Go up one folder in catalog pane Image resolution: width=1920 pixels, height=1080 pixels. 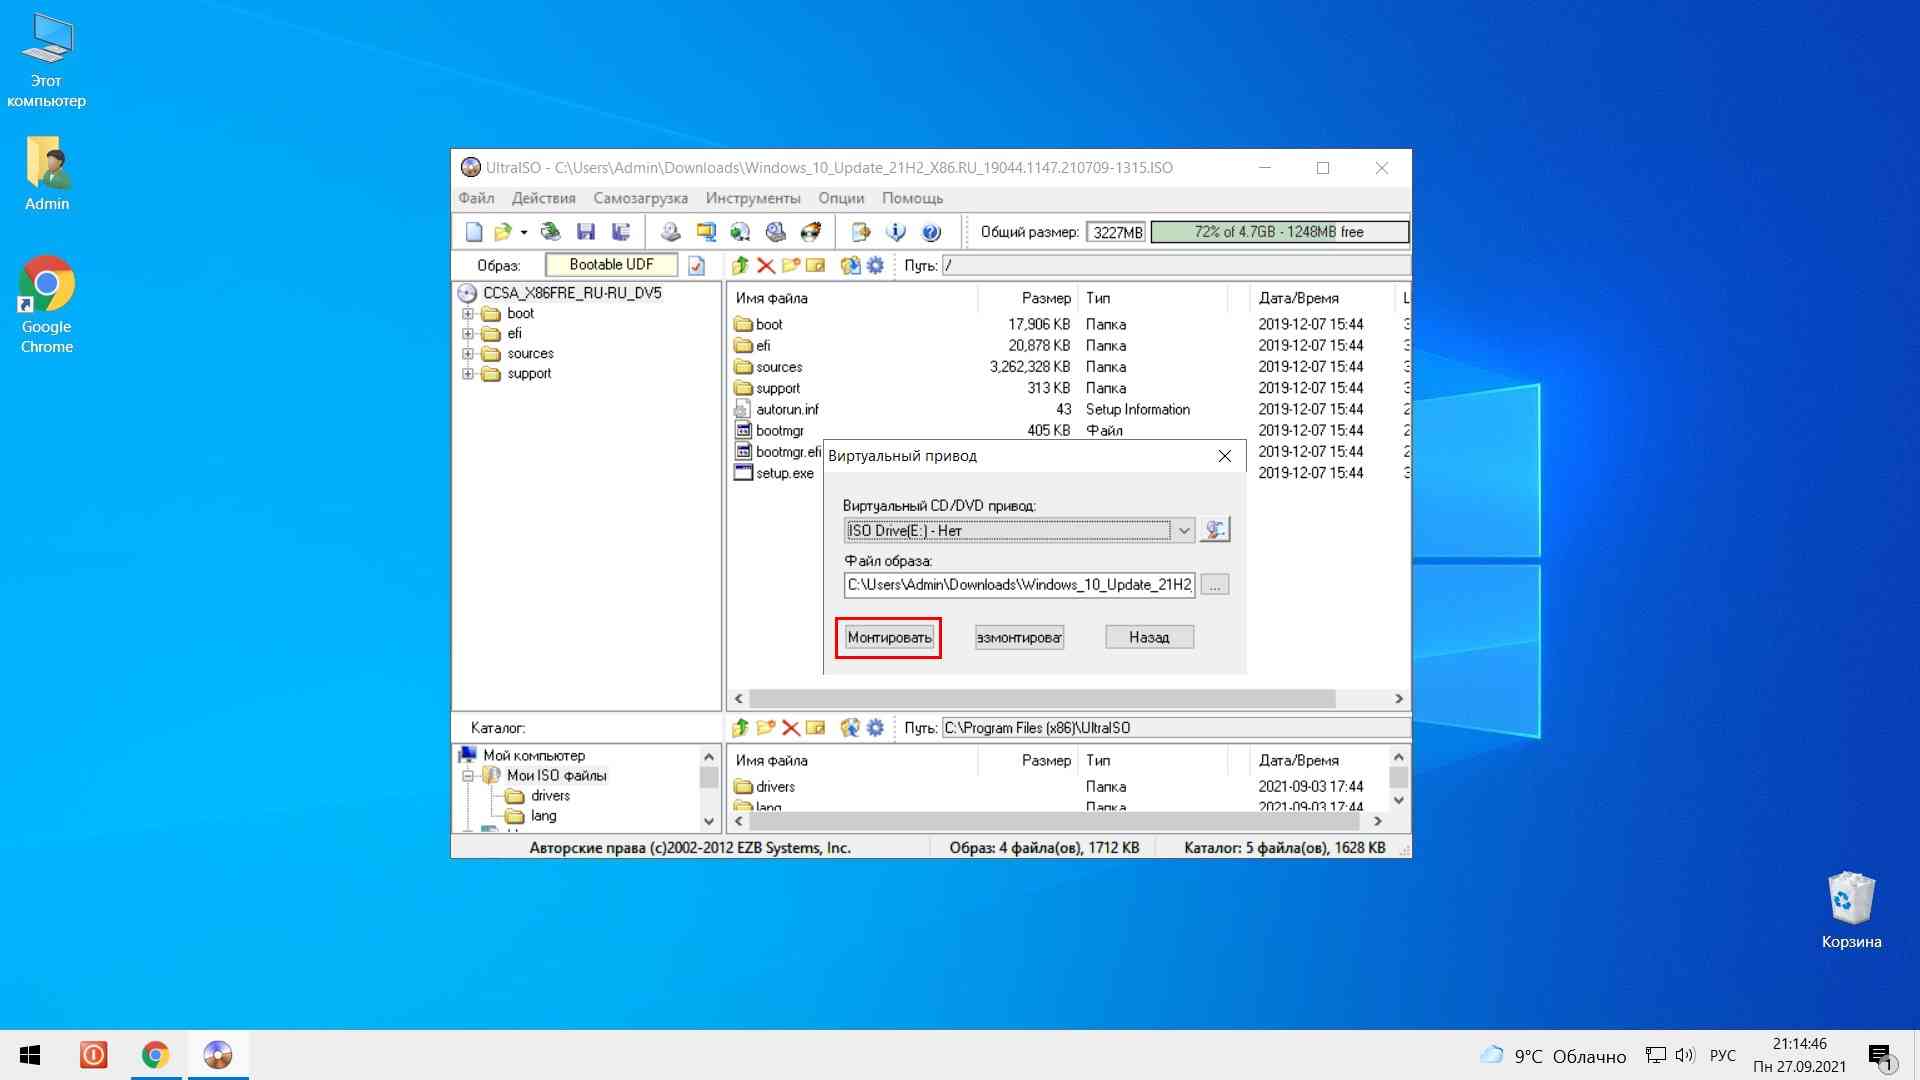point(740,728)
